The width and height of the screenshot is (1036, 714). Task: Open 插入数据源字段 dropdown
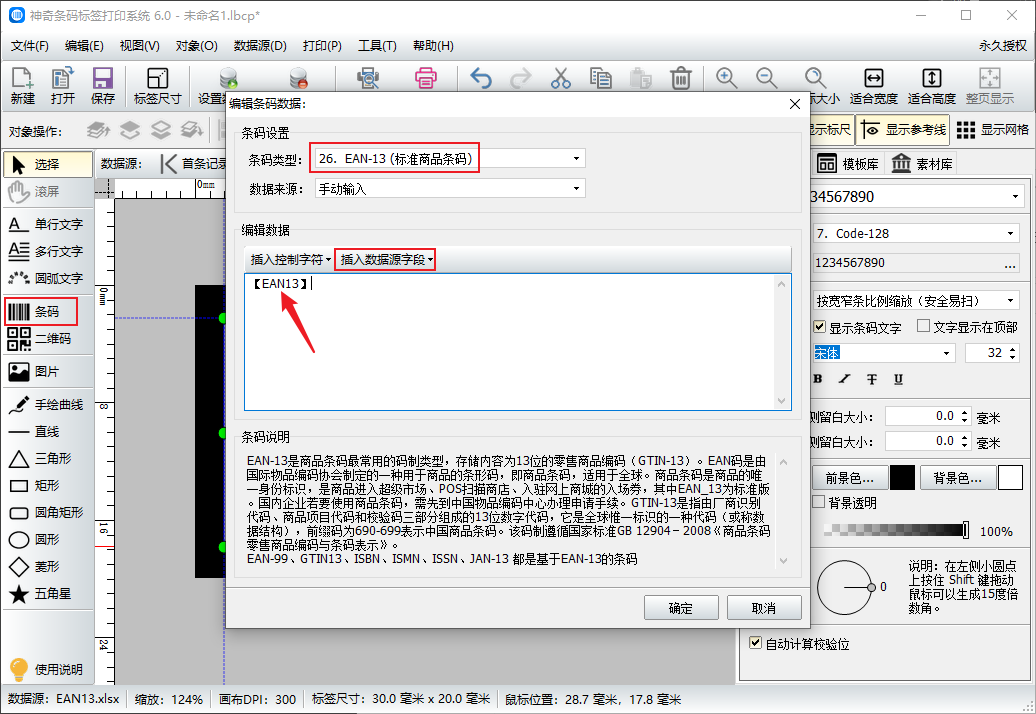[384, 259]
